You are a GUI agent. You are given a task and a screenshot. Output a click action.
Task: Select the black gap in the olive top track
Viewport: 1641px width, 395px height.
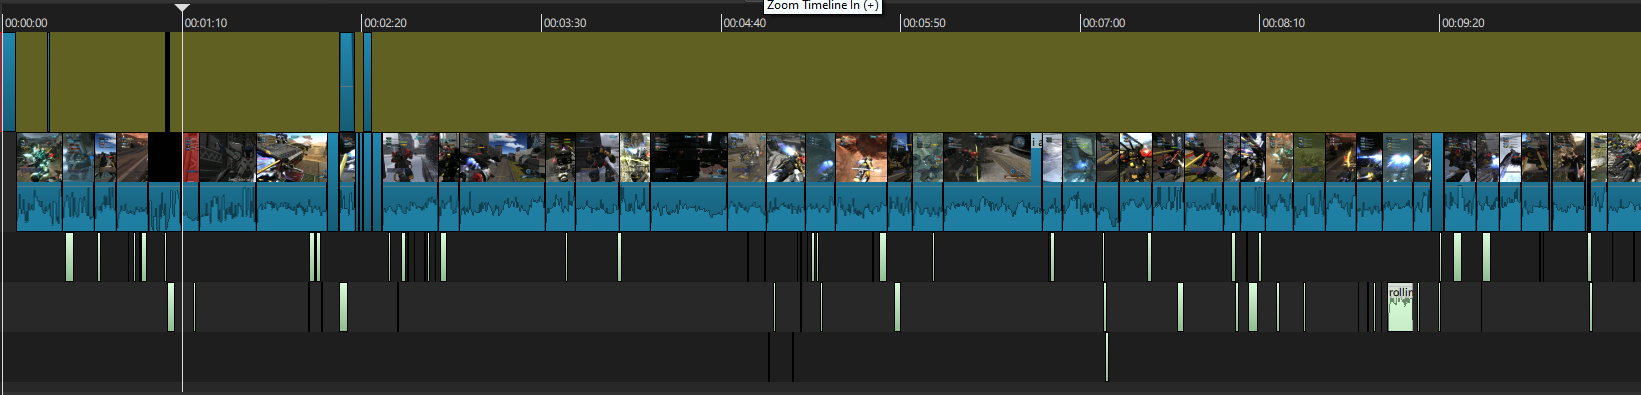(167, 82)
